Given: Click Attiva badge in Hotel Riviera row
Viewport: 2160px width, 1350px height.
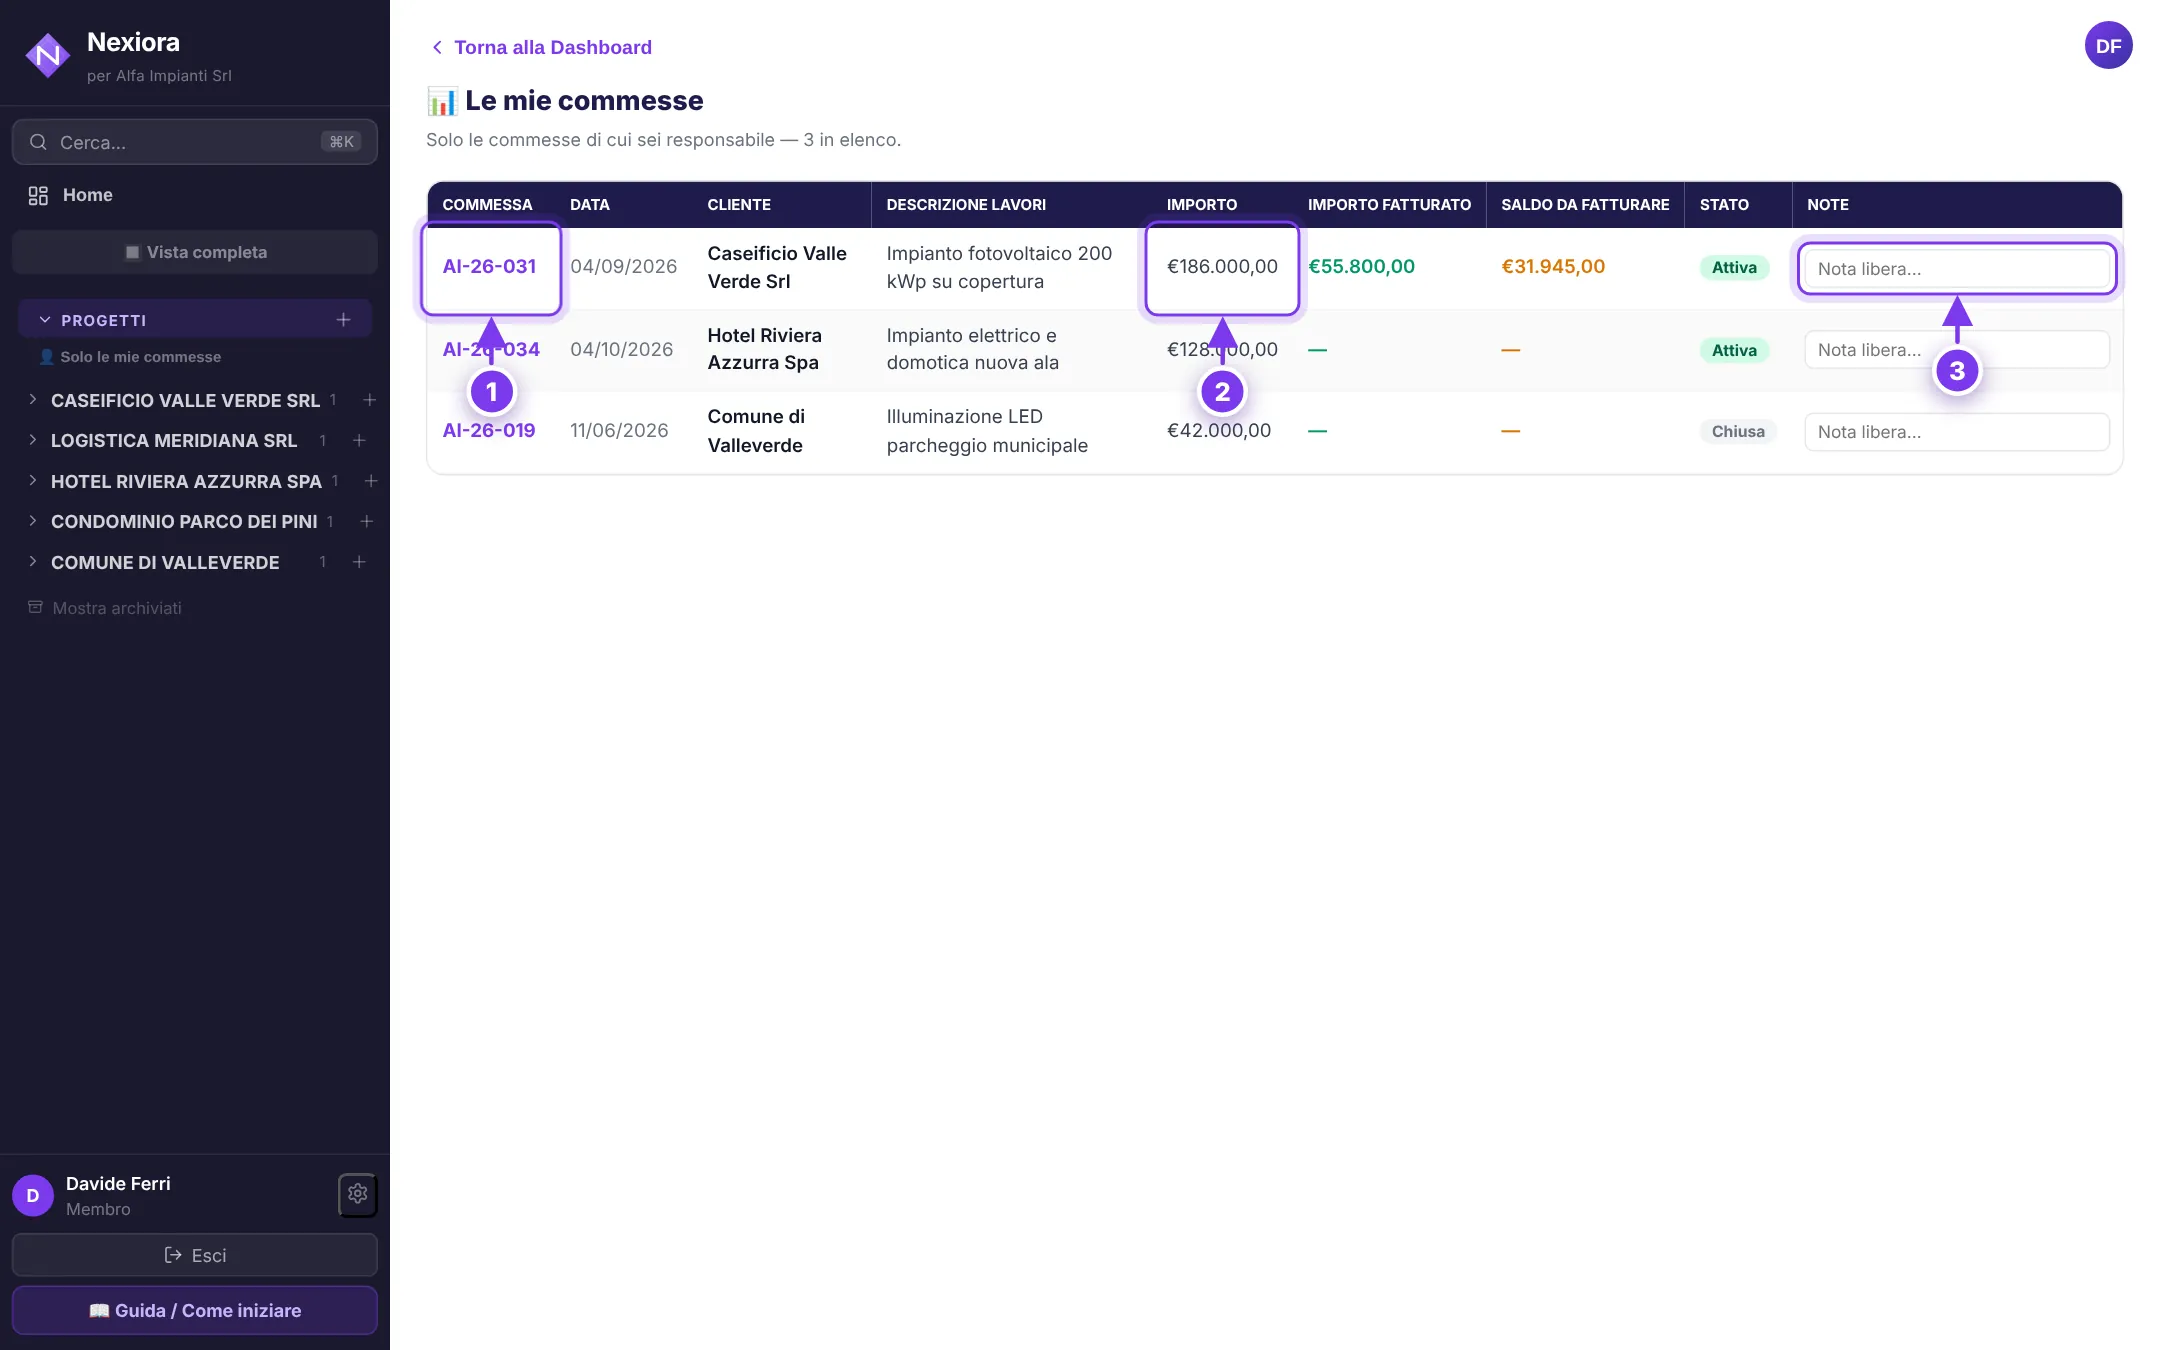Looking at the screenshot, I should [1734, 350].
